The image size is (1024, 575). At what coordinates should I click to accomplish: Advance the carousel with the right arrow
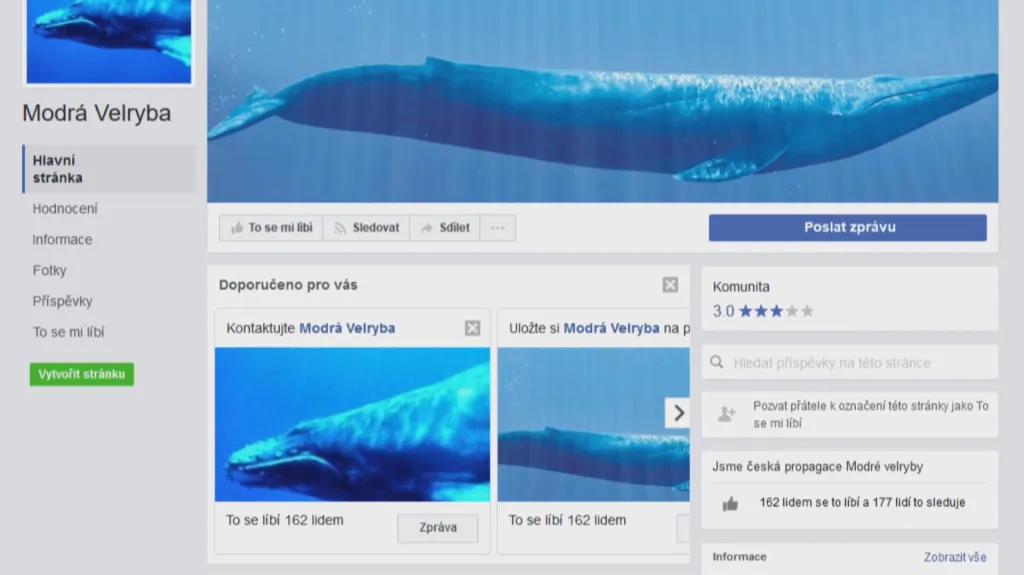(x=678, y=412)
